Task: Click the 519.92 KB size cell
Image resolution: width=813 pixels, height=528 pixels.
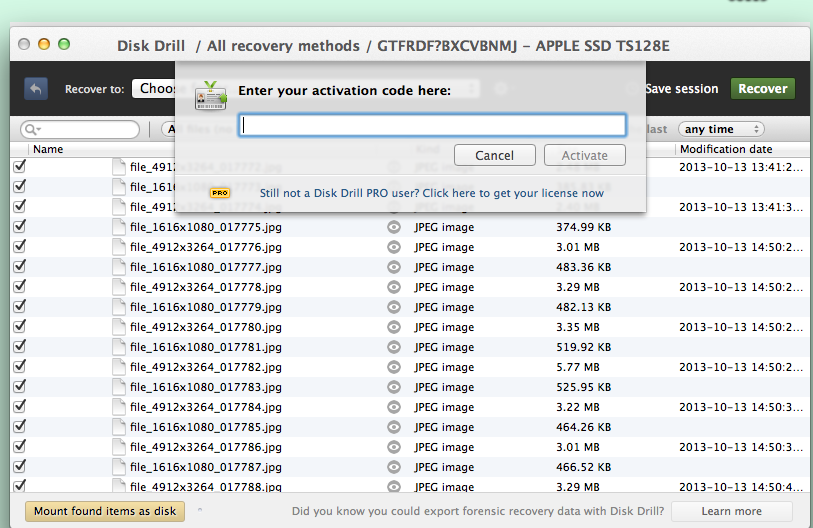Action: click(x=583, y=347)
